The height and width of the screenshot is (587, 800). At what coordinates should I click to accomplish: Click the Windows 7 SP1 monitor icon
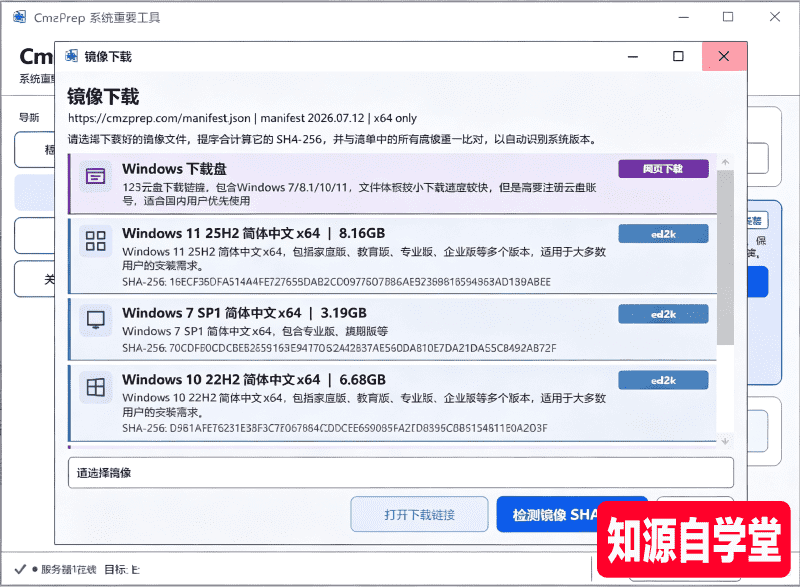[x=95, y=320]
